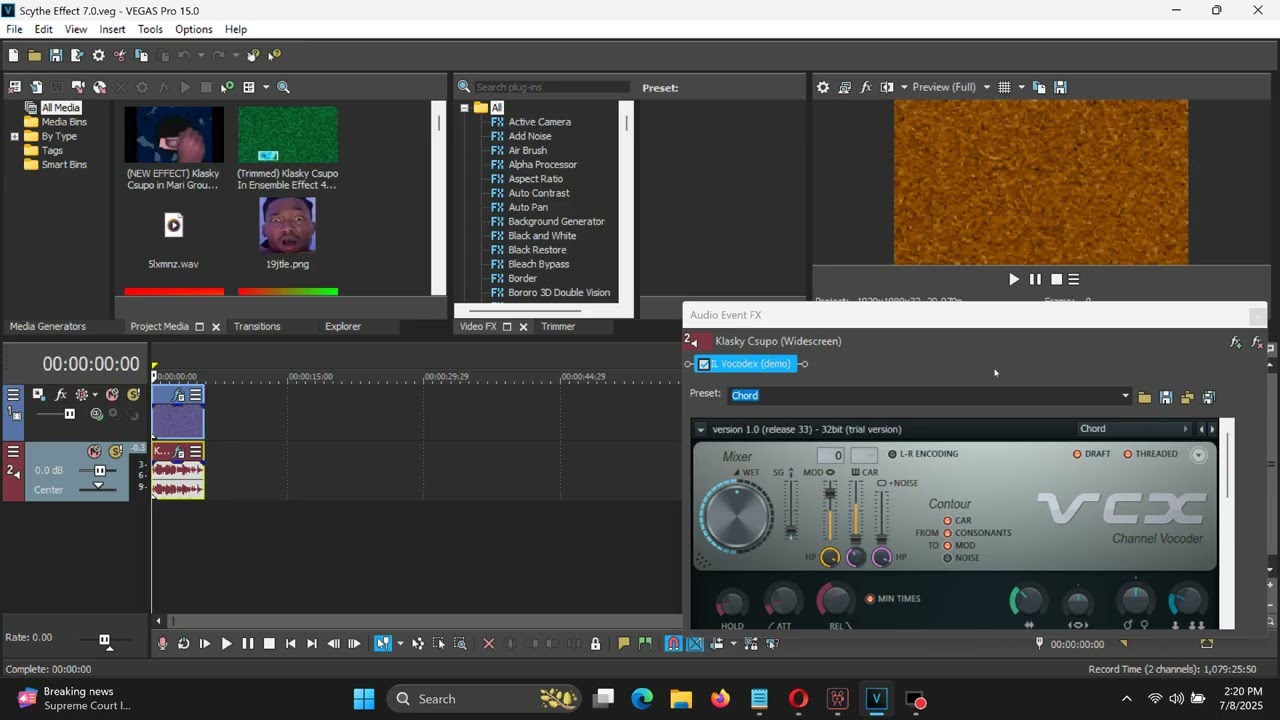
Task: Toggle MIN TIMES in Vocodex
Action: pyautogui.click(x=870, y=599)
